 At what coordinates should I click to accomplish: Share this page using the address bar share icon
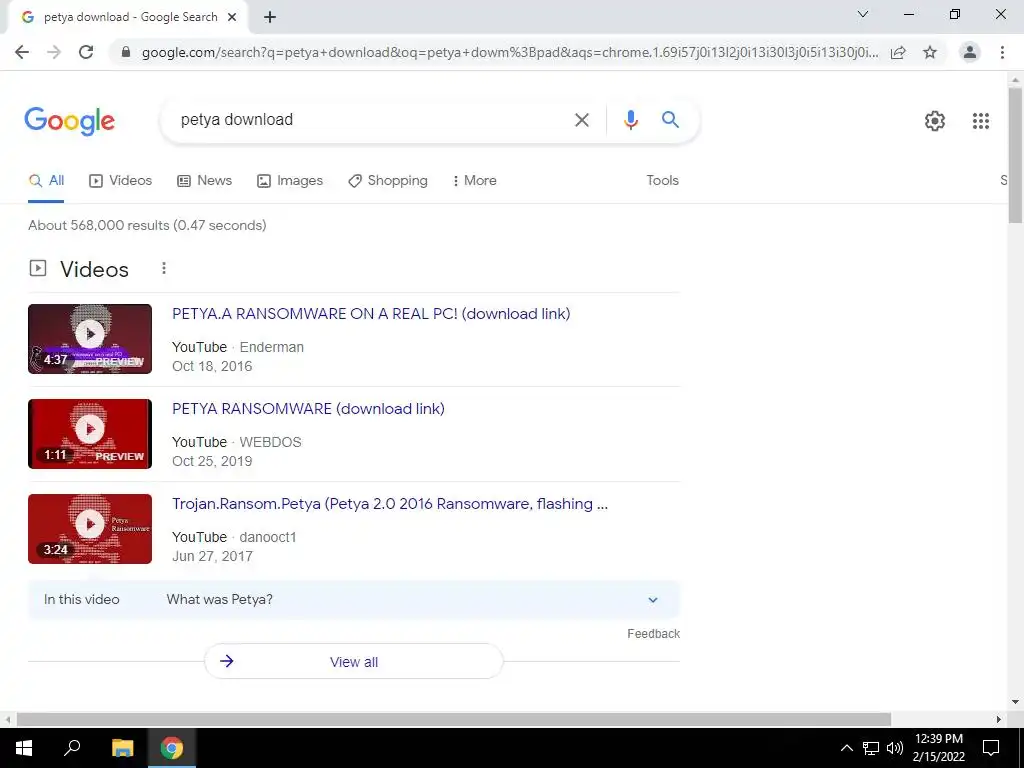898,52
